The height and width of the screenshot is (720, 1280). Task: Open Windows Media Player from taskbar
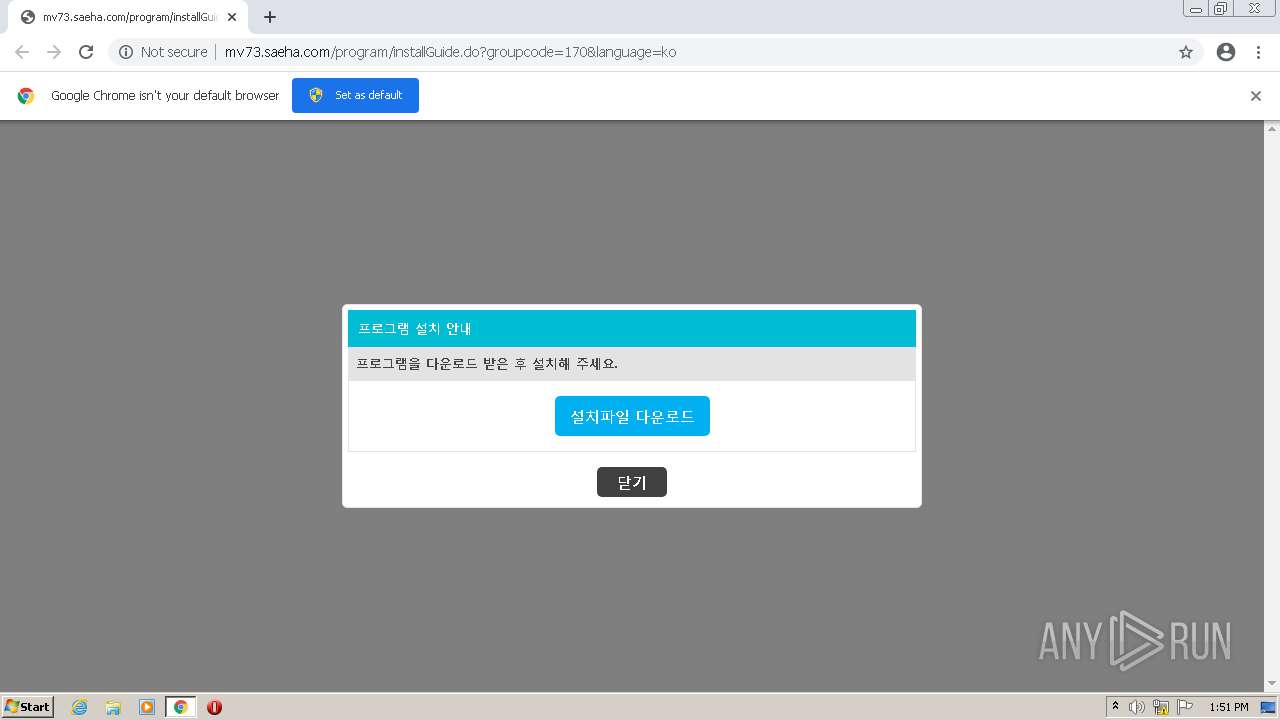147,707
